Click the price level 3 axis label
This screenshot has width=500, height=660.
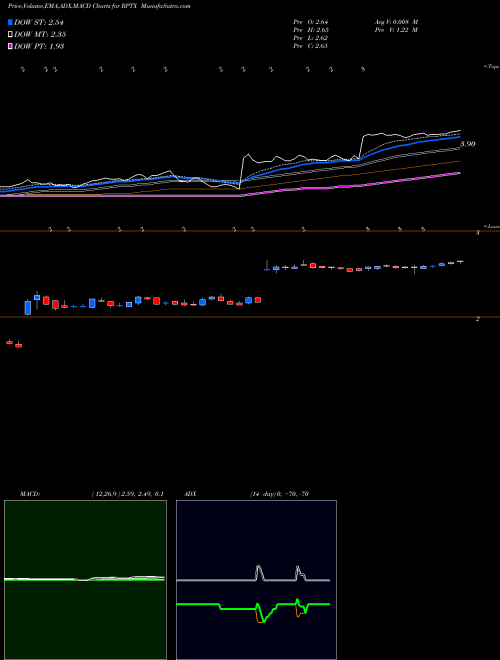point(478,232)
